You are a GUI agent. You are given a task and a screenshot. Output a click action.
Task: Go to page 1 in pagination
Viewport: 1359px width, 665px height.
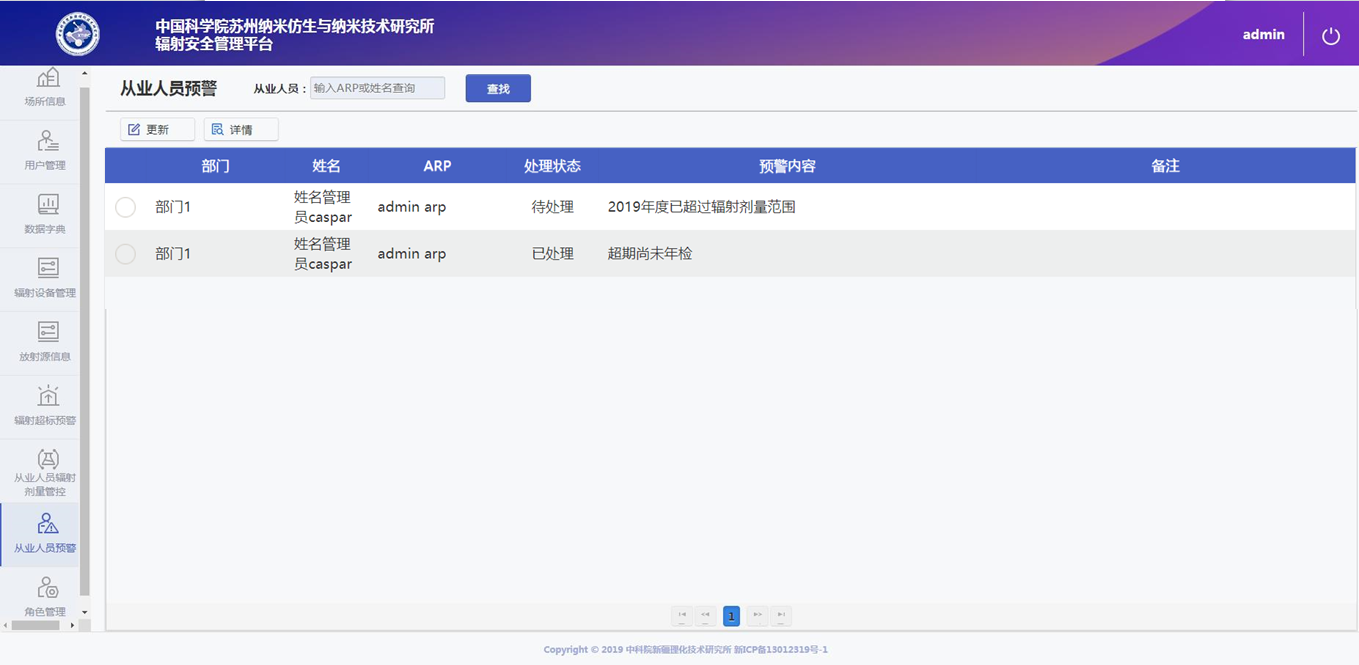tap(731, 616)
